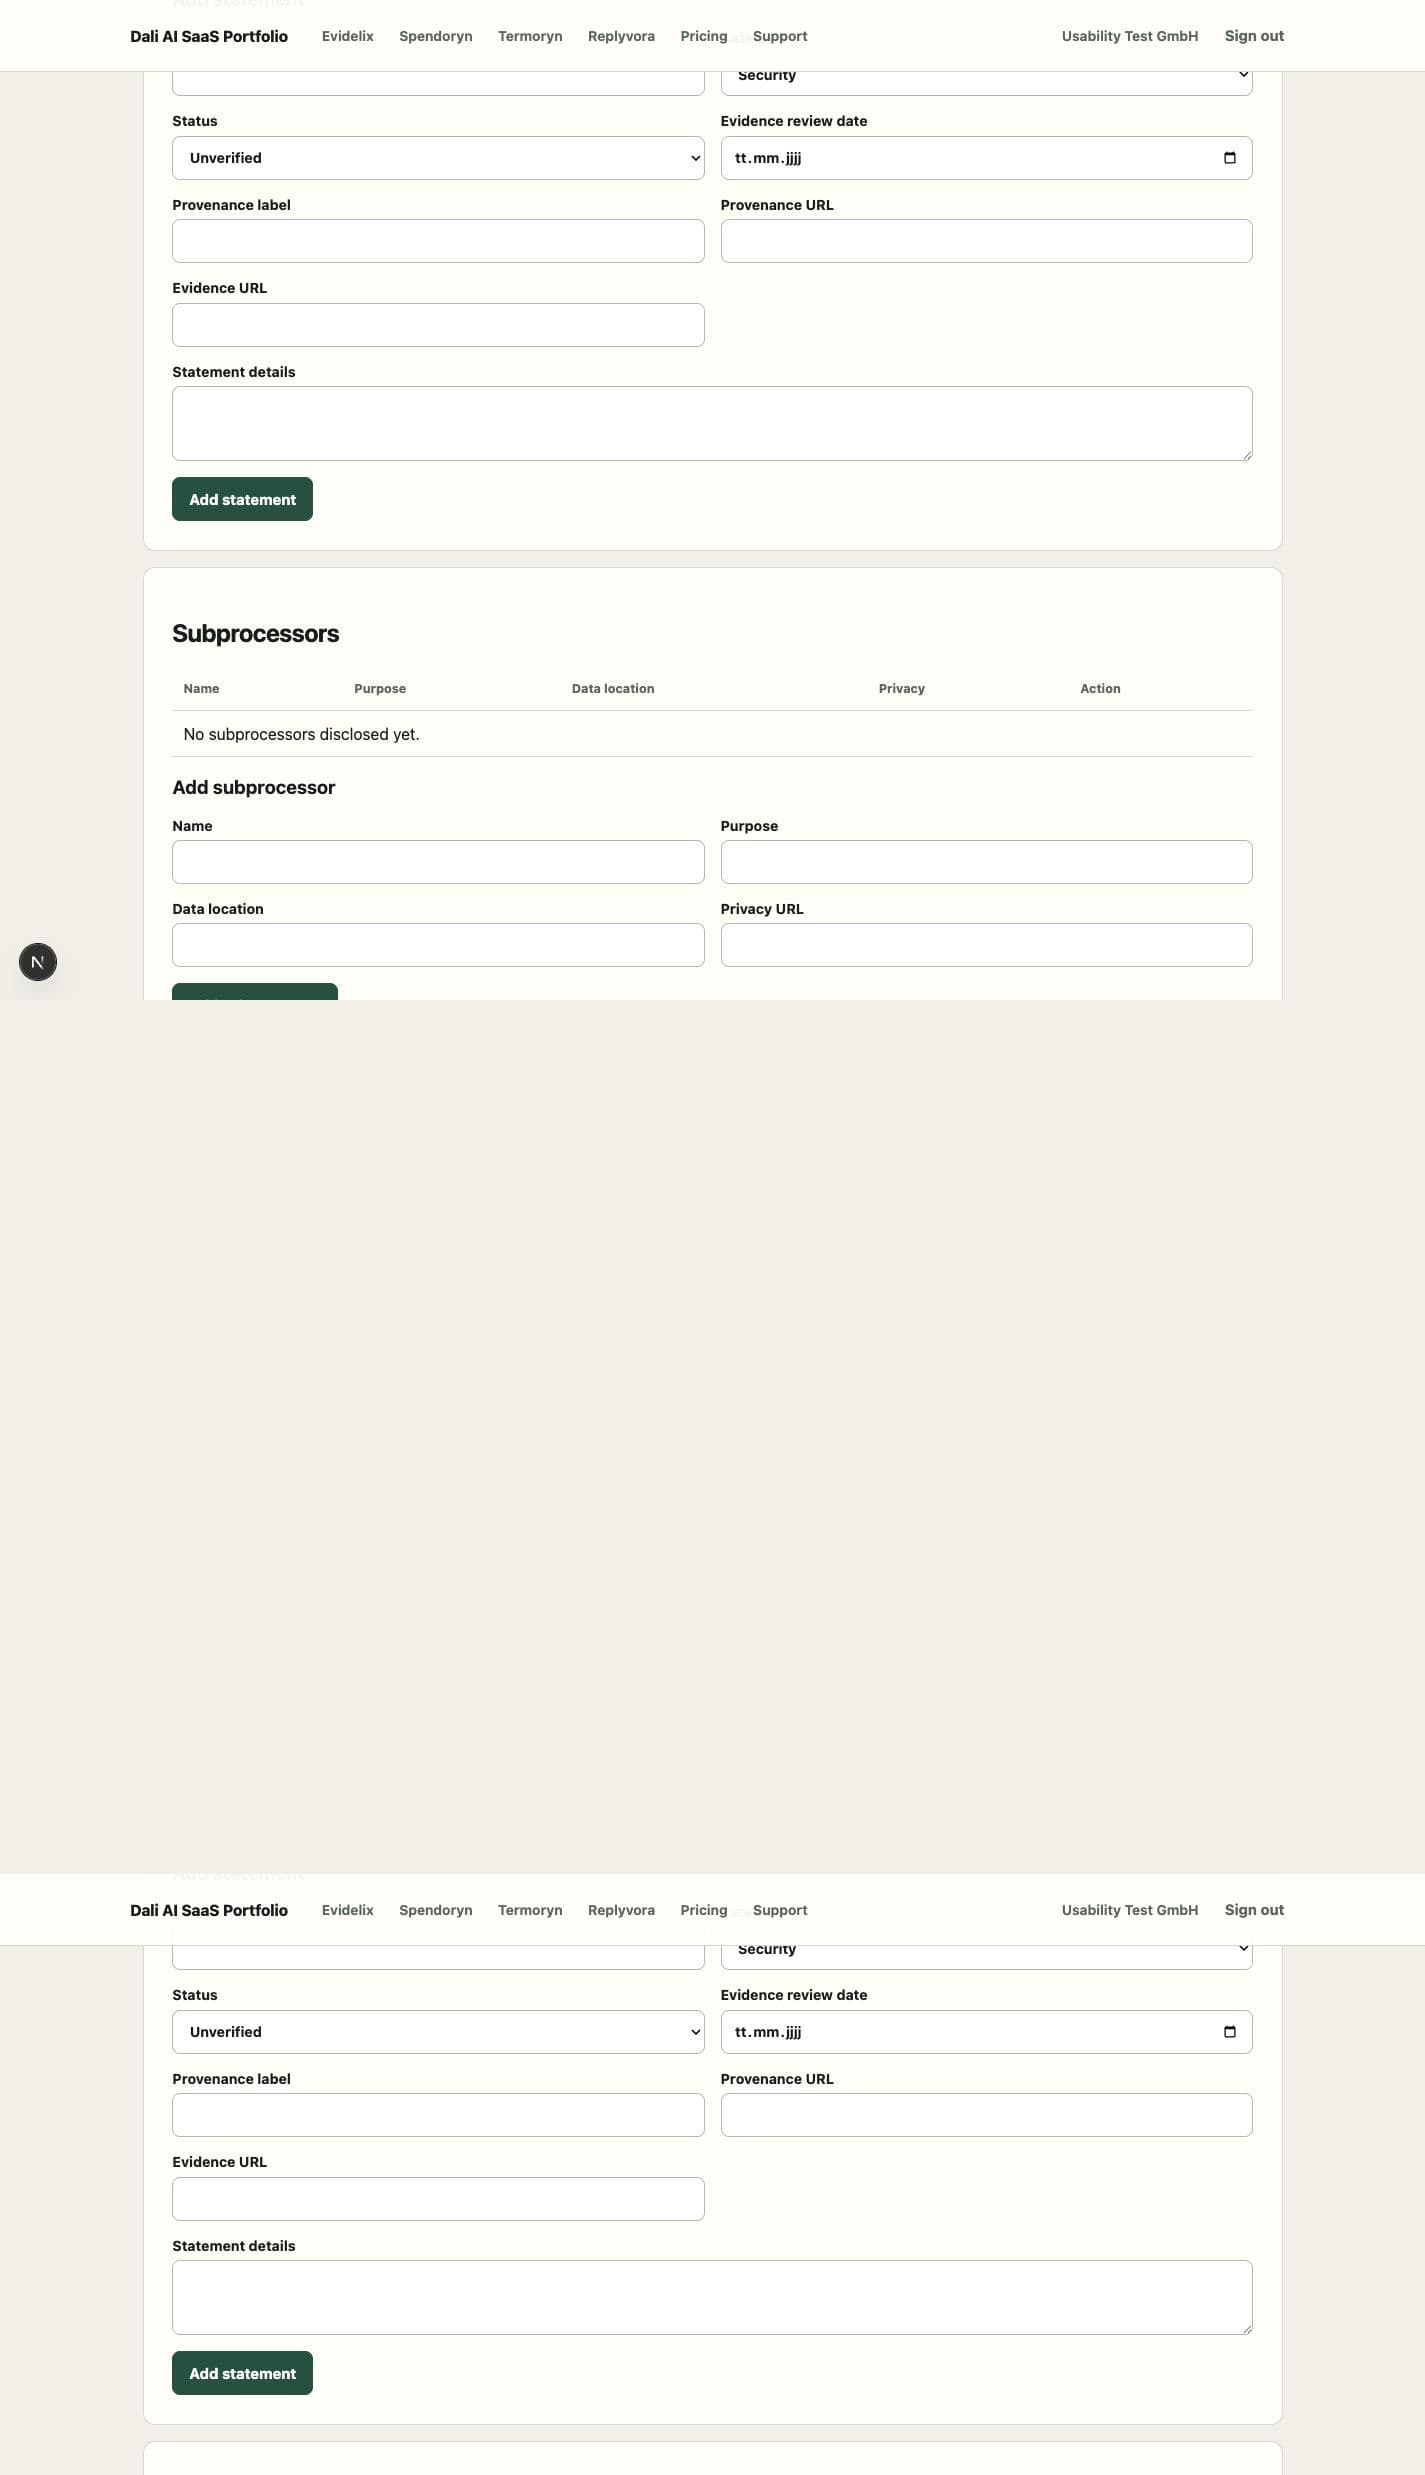Click the 'Add subprocessor' subheading
The image size is (1425, 2475).
pos(253,787)
